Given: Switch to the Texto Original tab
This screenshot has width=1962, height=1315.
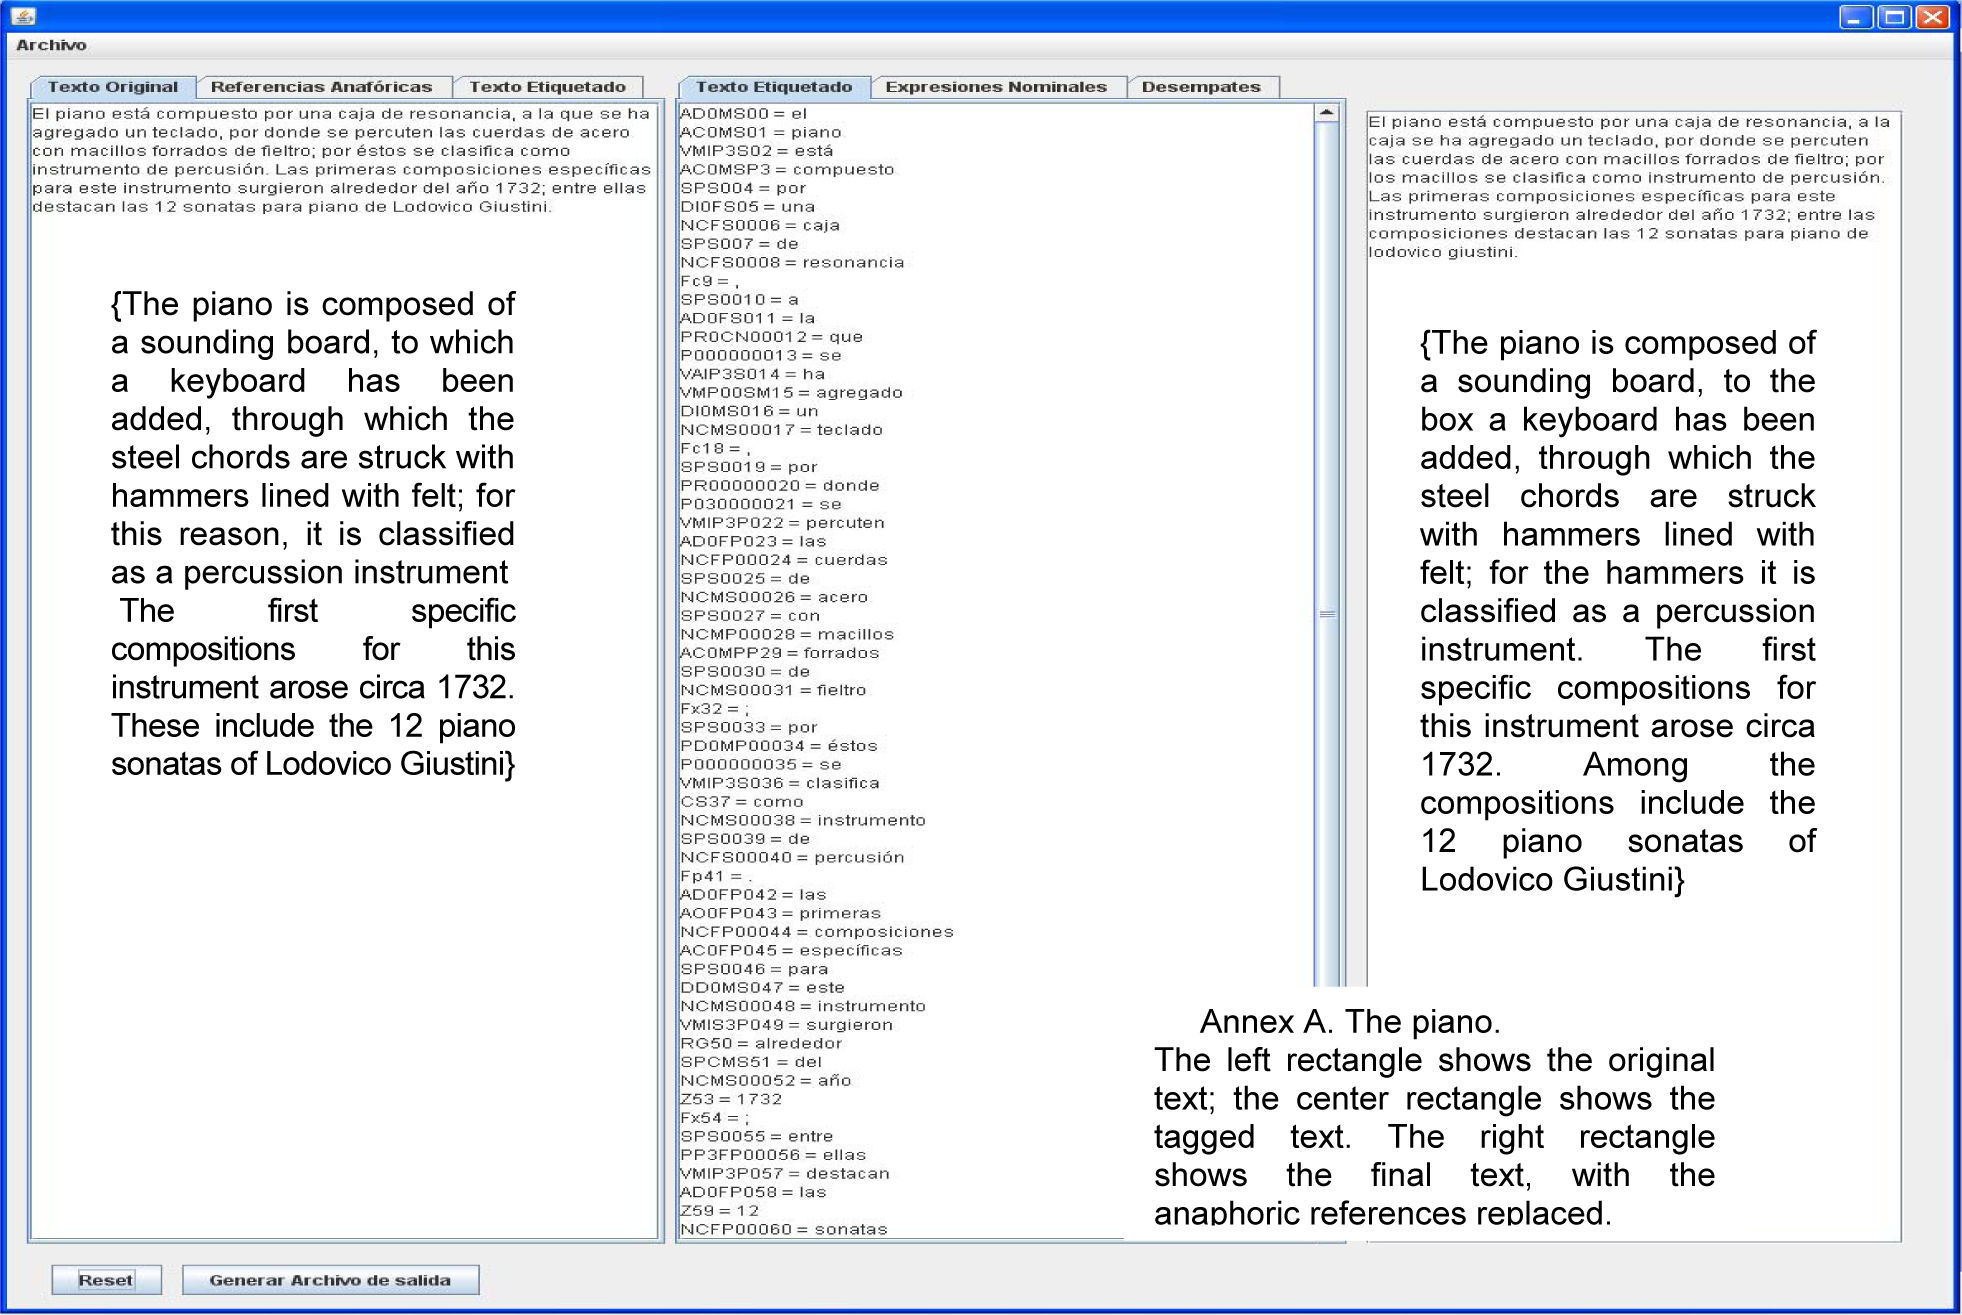Looking at the screenshot, I should tap(112, 87).
